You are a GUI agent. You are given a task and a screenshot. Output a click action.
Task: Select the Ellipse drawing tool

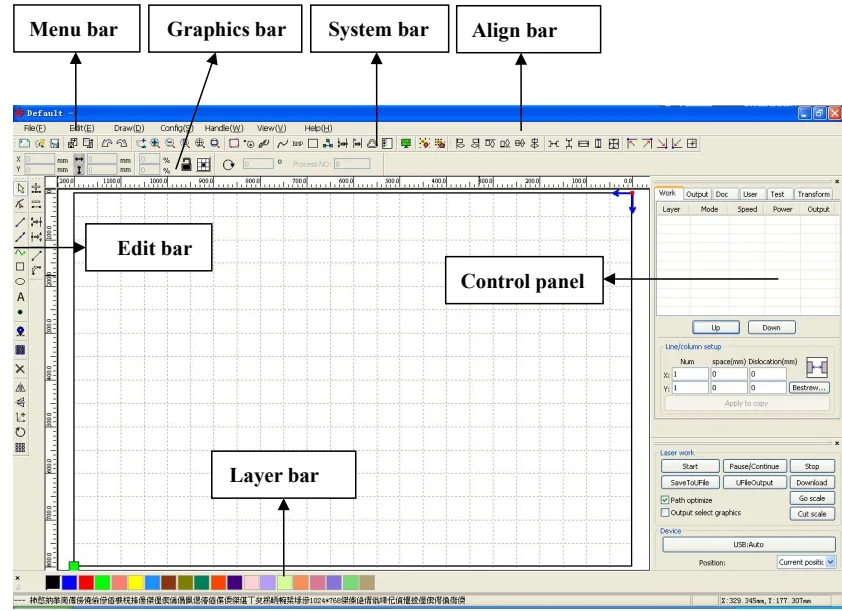[x=20, y=281]
